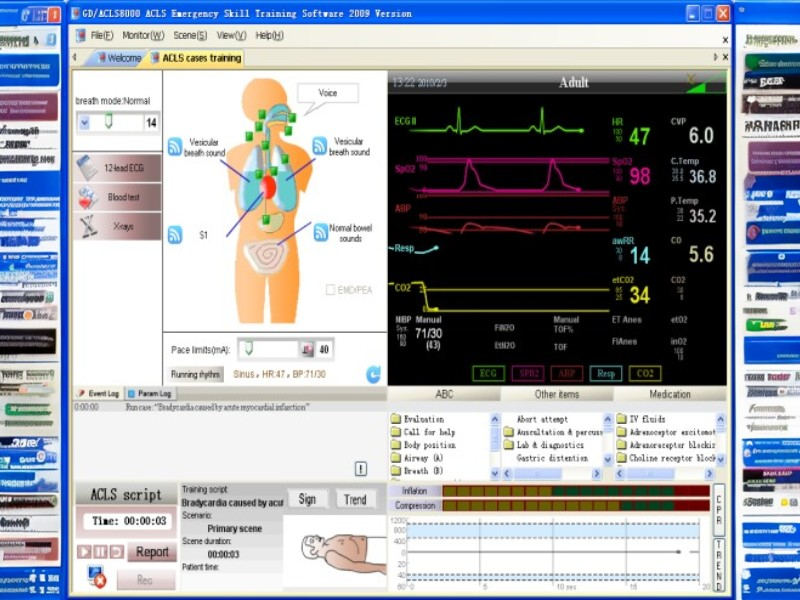Play the S1 heart sound
This screenshot has height=600, width=800.
(x=175, y=235)
